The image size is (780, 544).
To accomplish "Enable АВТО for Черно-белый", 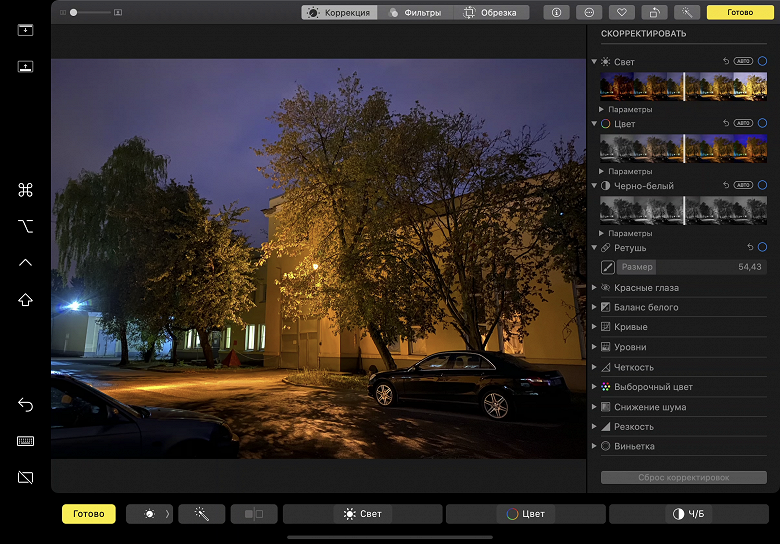I will pyautogui.click(x=743, y=185).
